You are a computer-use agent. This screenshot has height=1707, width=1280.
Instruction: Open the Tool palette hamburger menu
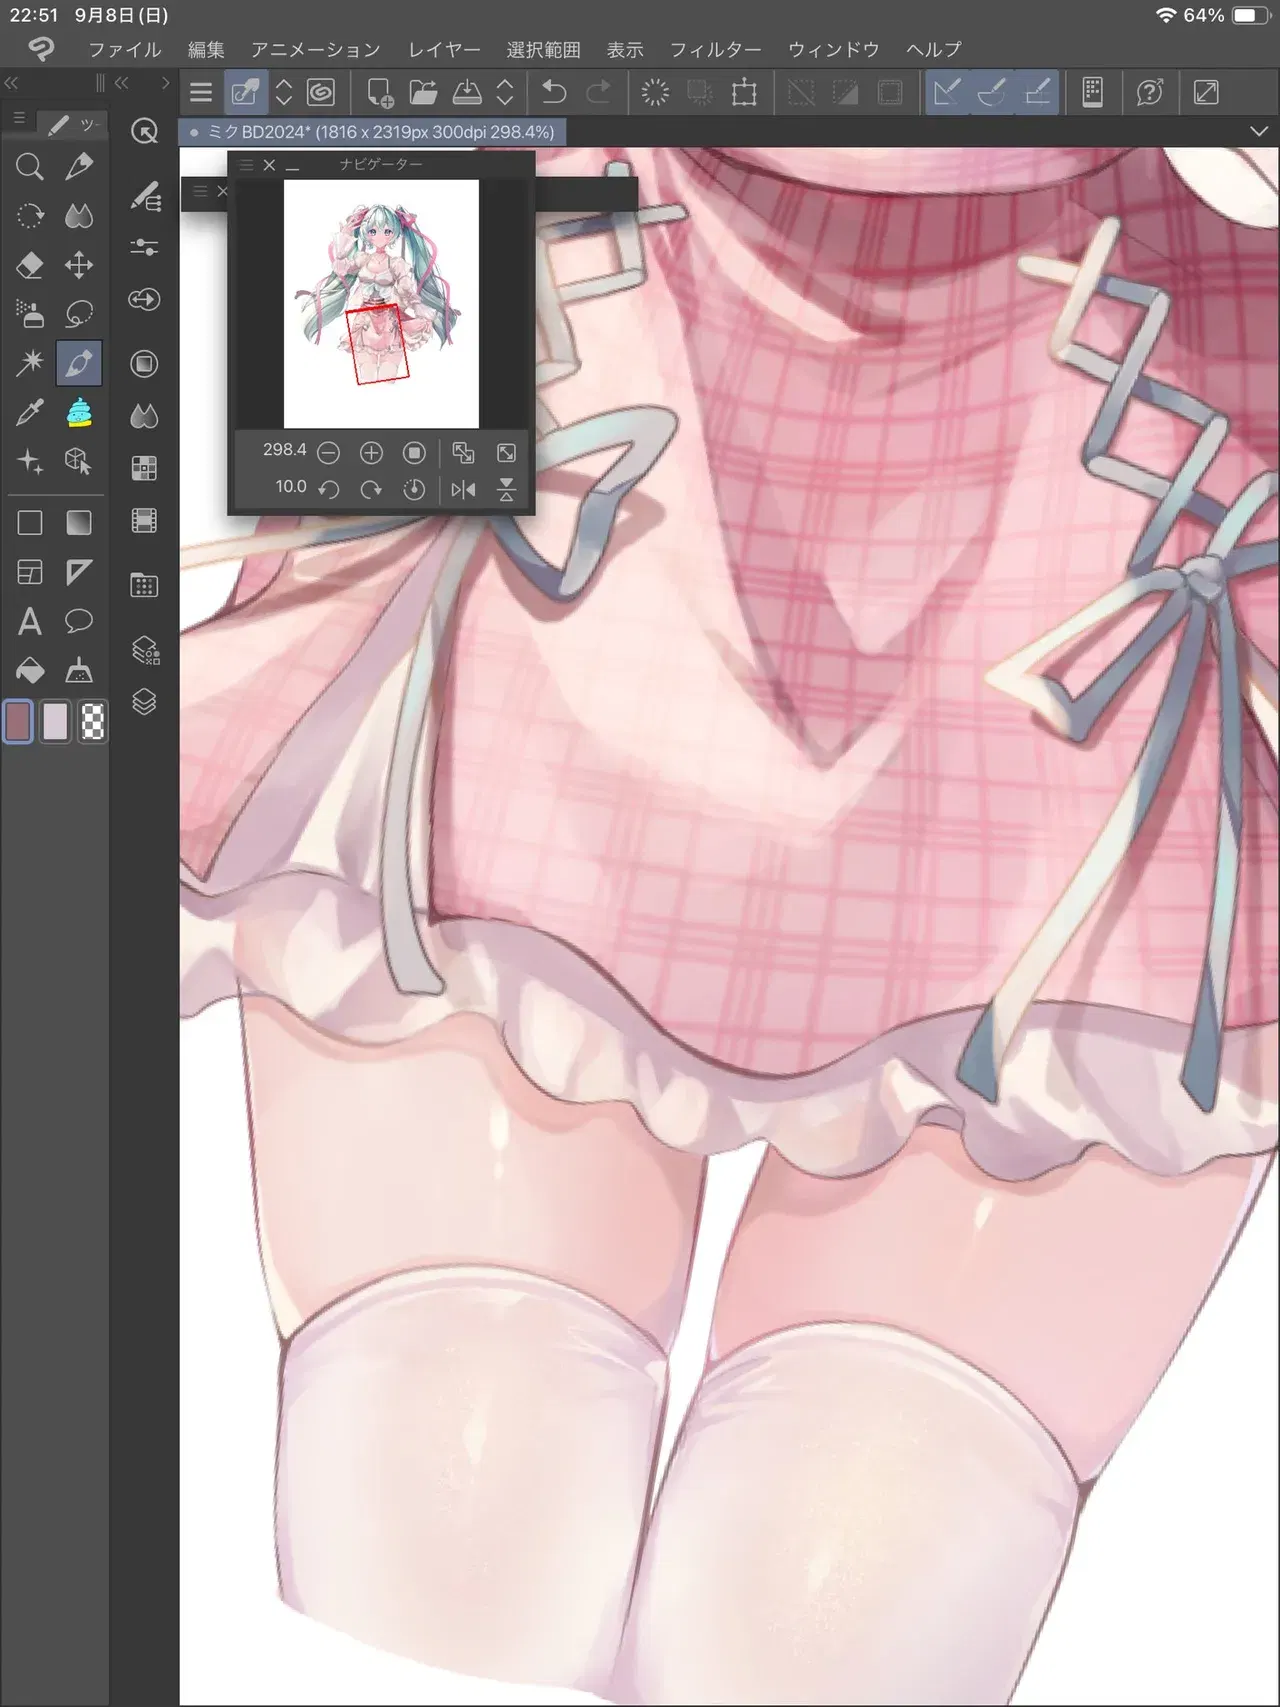pos(19,119)
